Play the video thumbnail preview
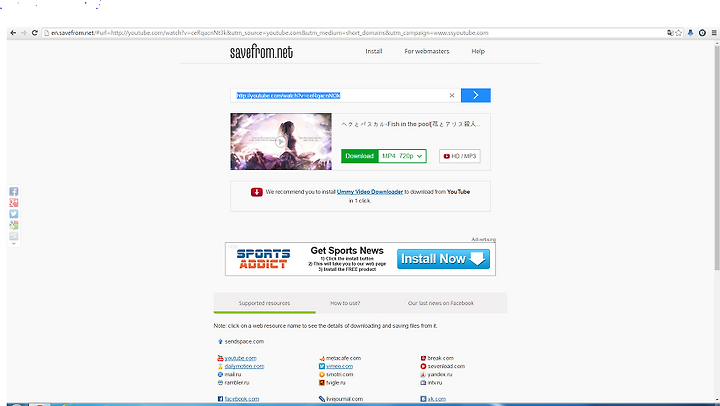This screenshot has height=406, width=720. pos(281,141)
